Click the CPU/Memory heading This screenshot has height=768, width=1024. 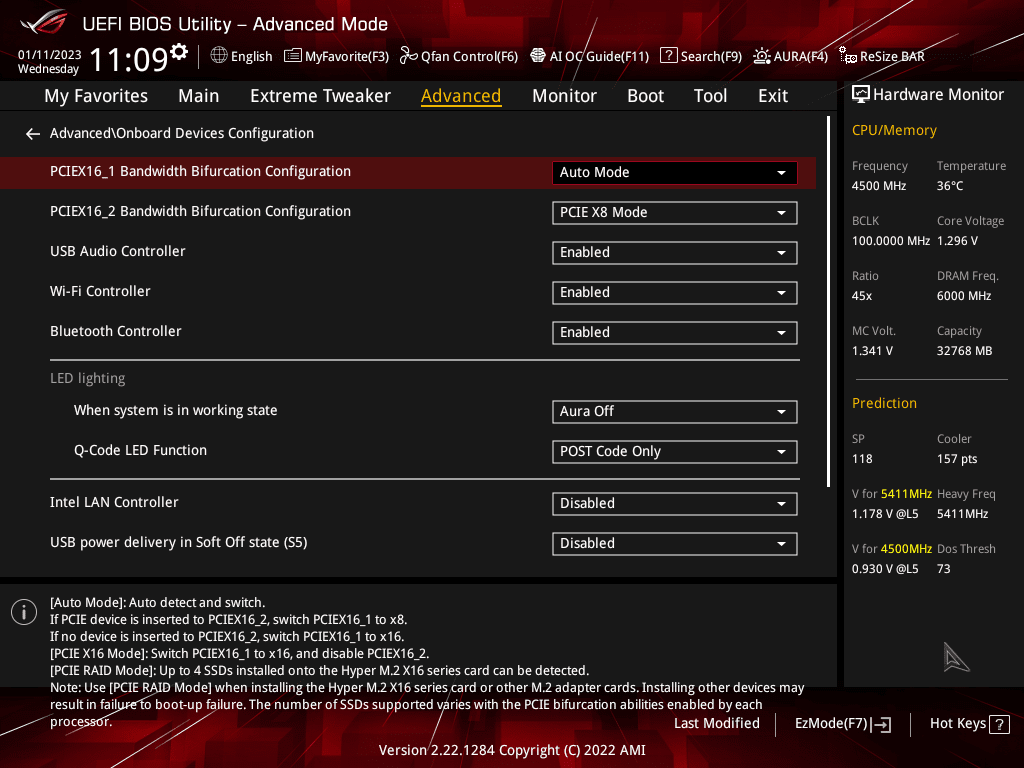point(894,131)
